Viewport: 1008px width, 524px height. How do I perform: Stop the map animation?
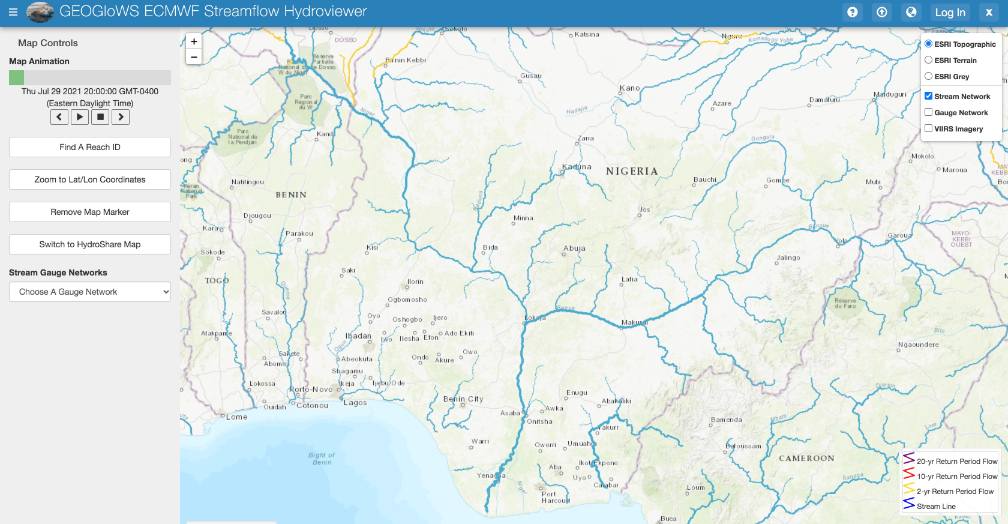[100, 117]
